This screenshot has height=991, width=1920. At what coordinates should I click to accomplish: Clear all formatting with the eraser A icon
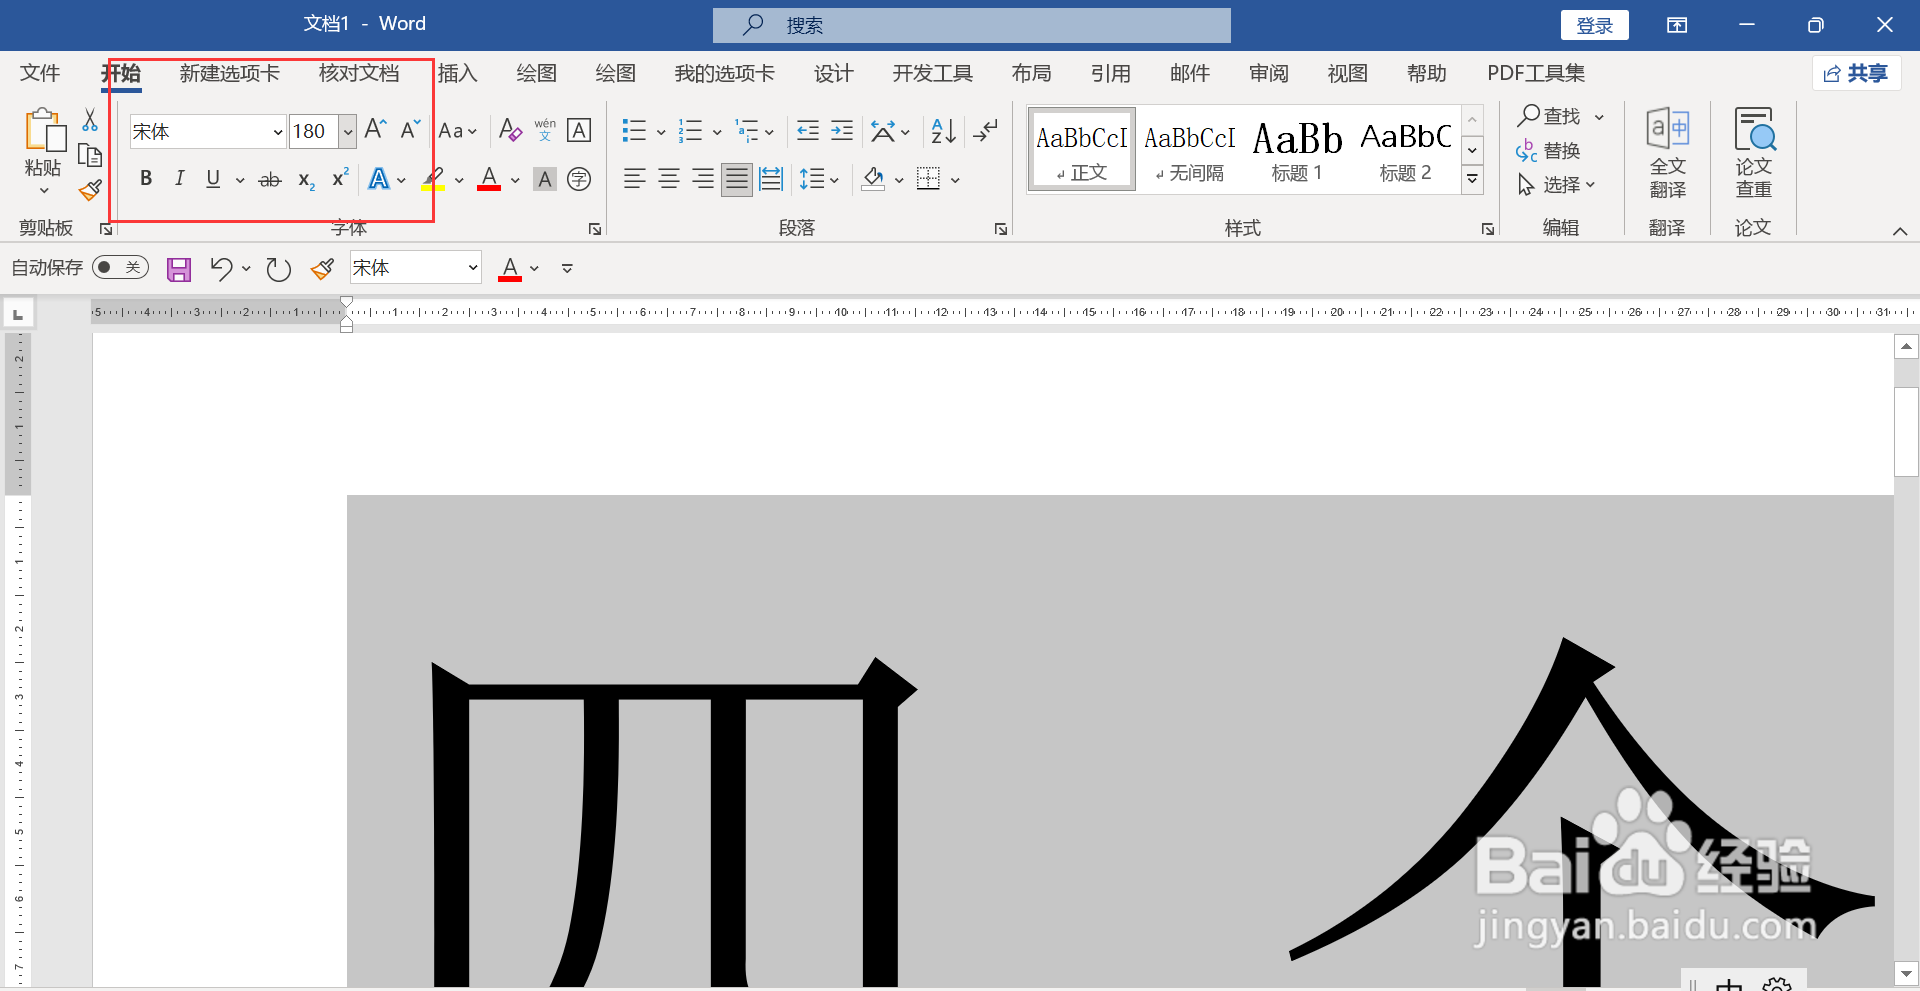click(510, 130)
